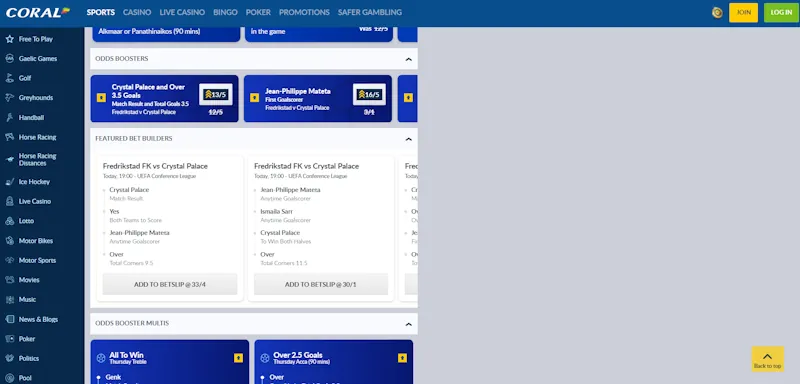Open the Golf sidebar icon
The image size is (800, 384).
click(9, 78)
